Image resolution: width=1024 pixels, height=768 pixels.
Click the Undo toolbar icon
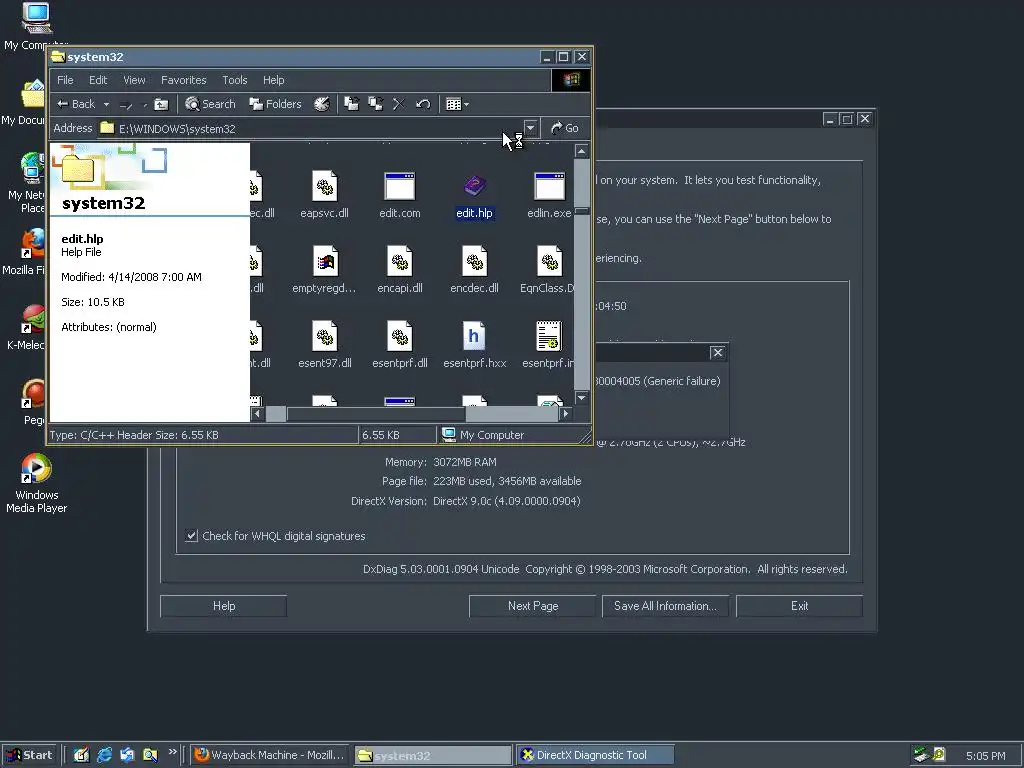(423, 104)
